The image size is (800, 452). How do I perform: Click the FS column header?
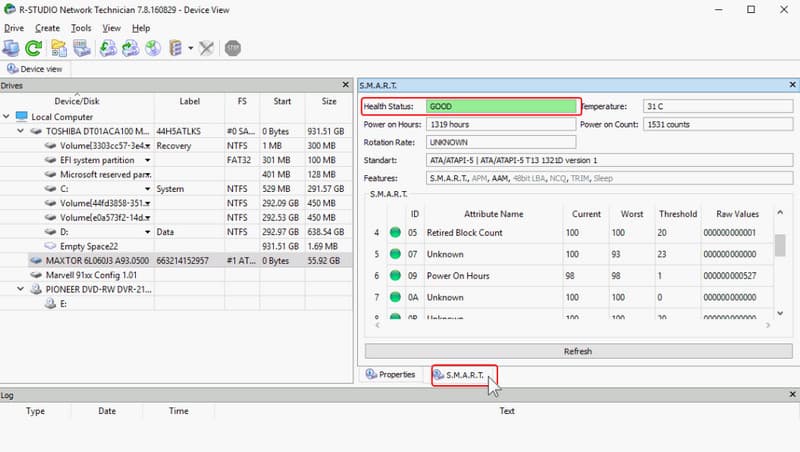(242, 101)
